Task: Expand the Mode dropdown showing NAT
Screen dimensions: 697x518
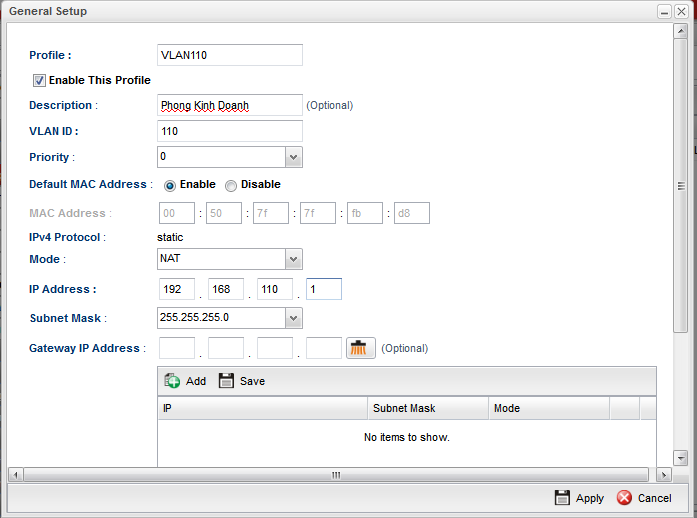Action: (293, 259)
